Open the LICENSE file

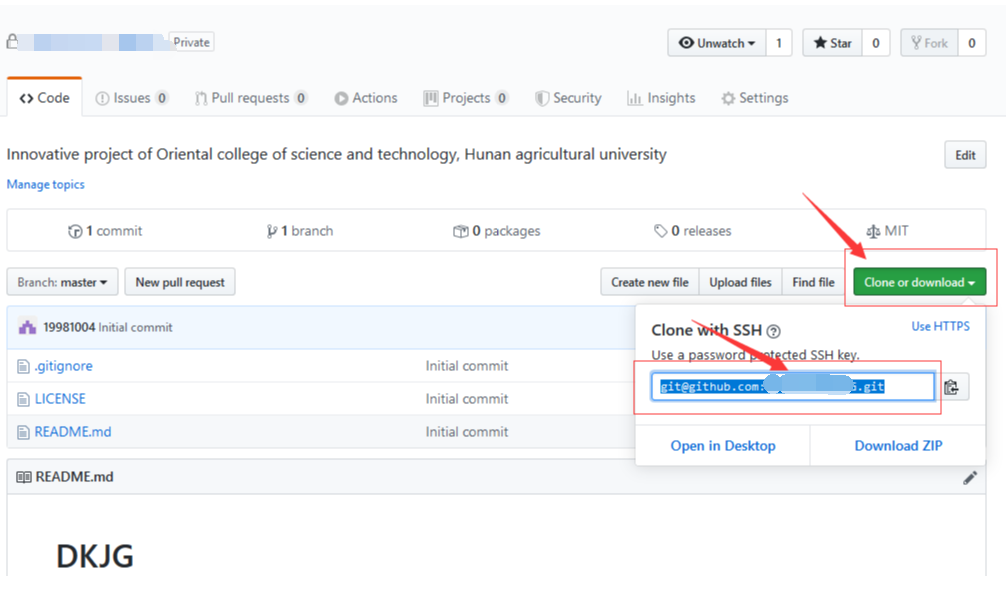pos(60,399)
